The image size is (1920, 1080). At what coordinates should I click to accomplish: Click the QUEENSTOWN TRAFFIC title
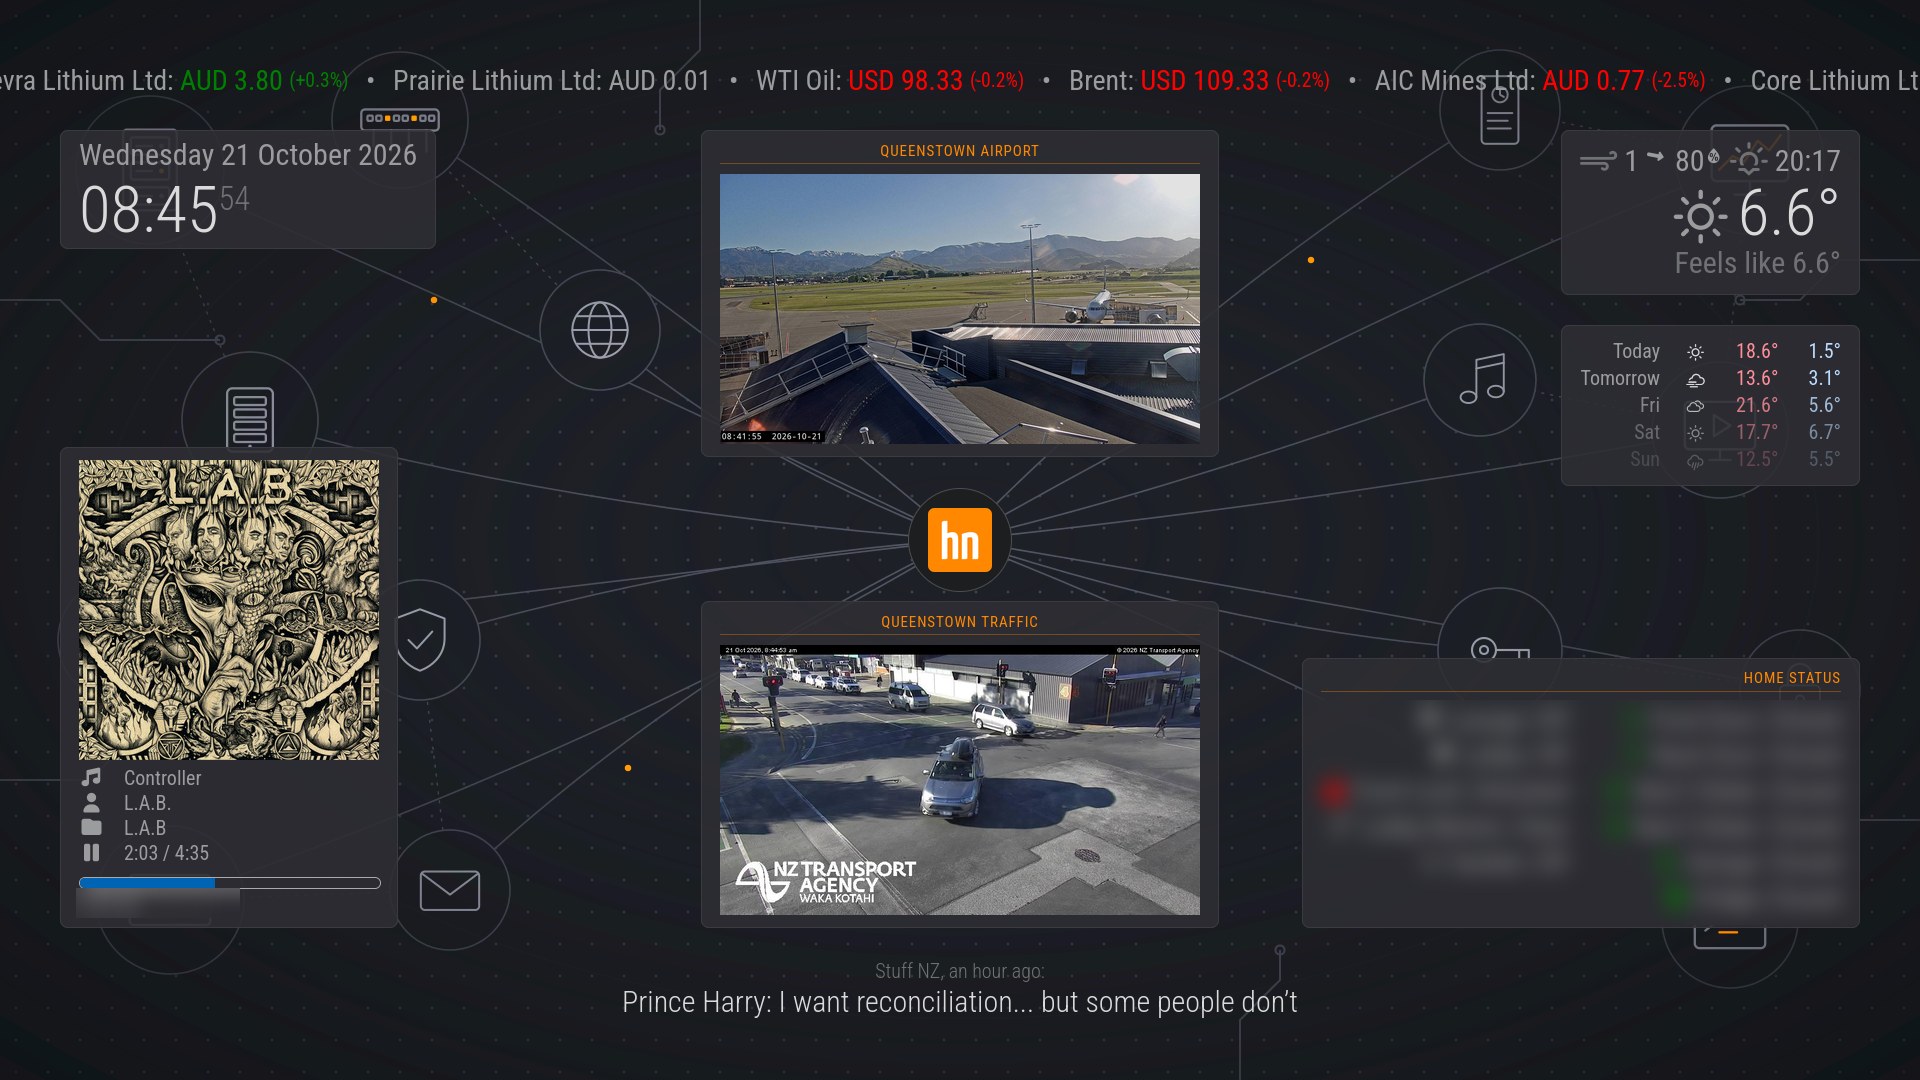(959, 622)
